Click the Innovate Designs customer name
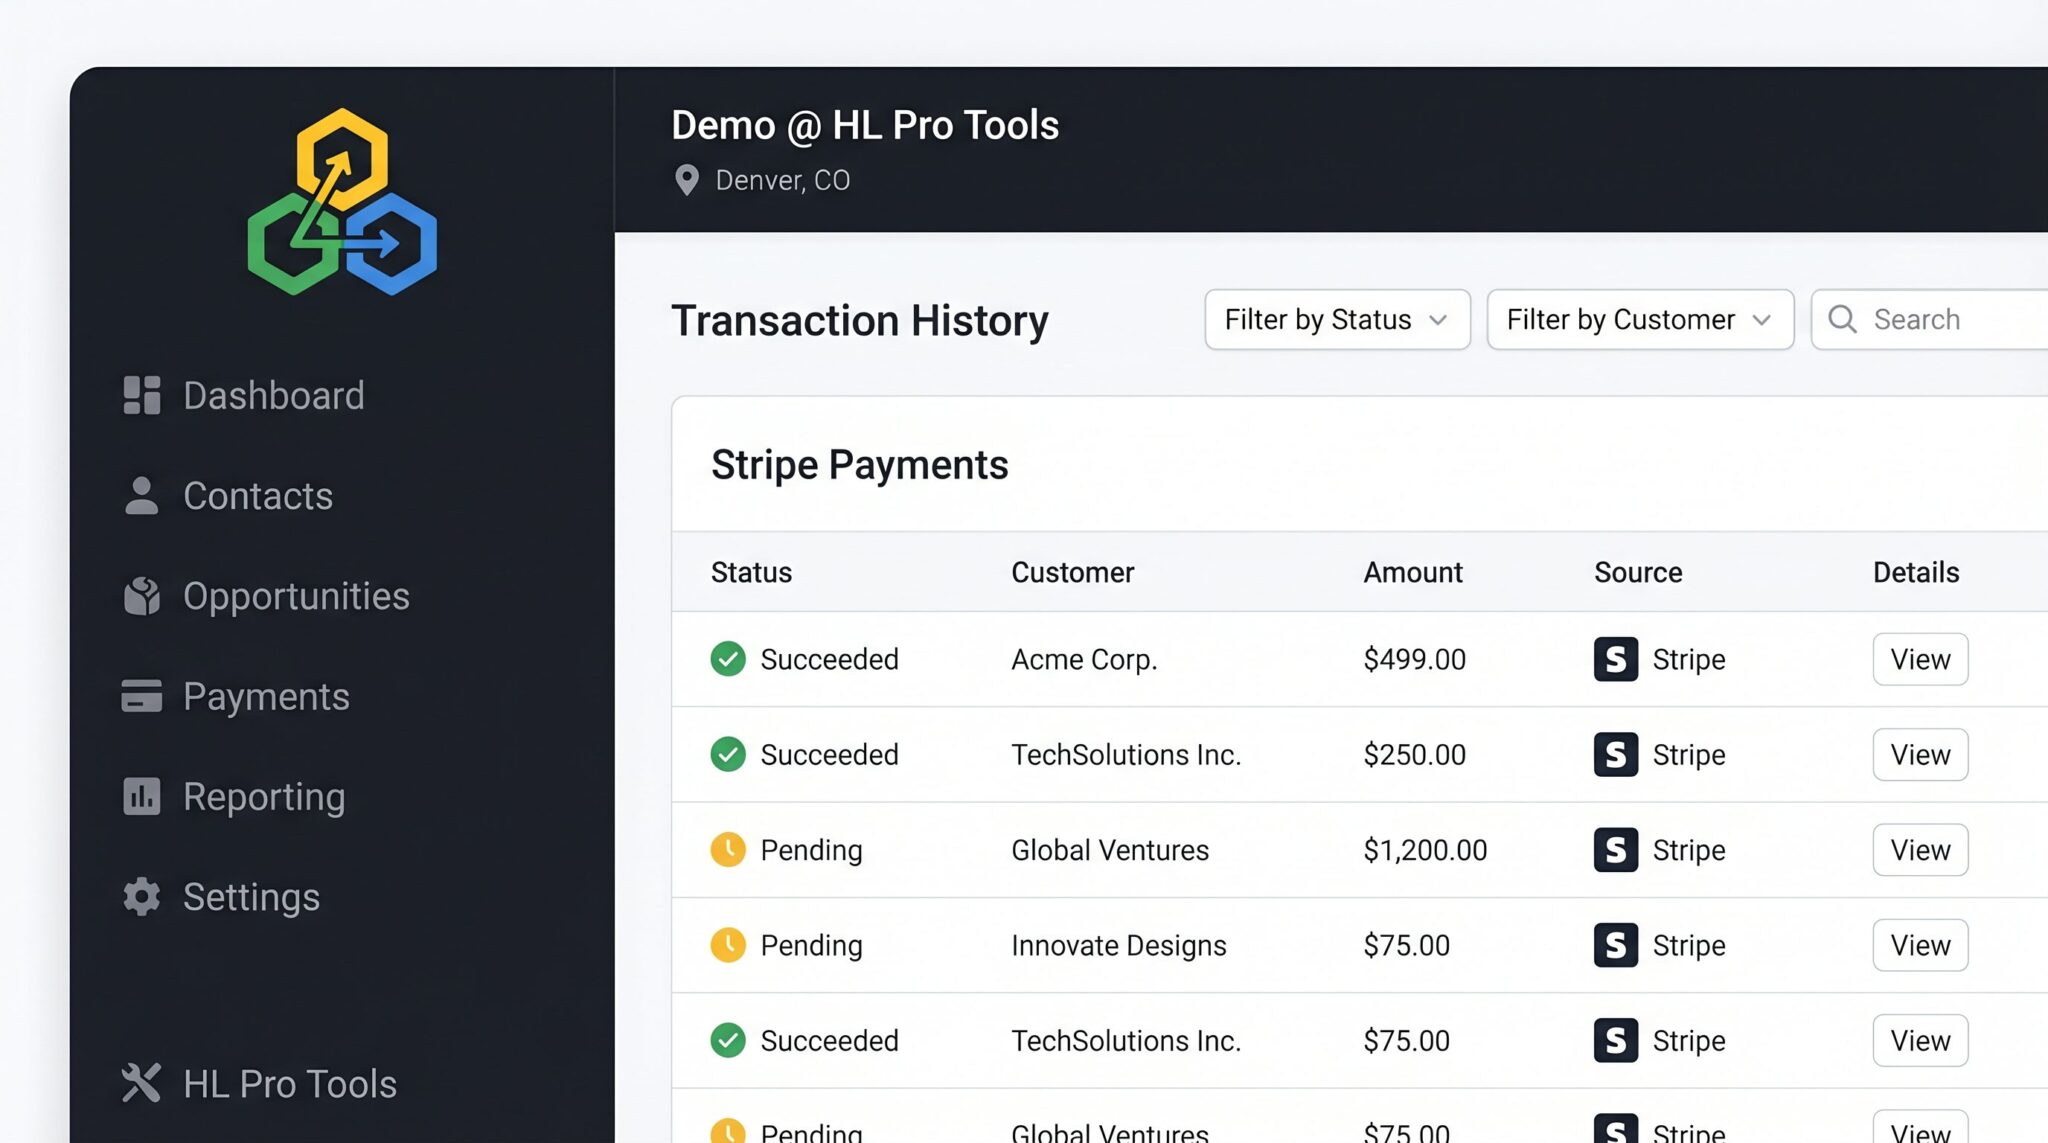This screenshot has width=2048, height=1143. (x=1118, y=945)
